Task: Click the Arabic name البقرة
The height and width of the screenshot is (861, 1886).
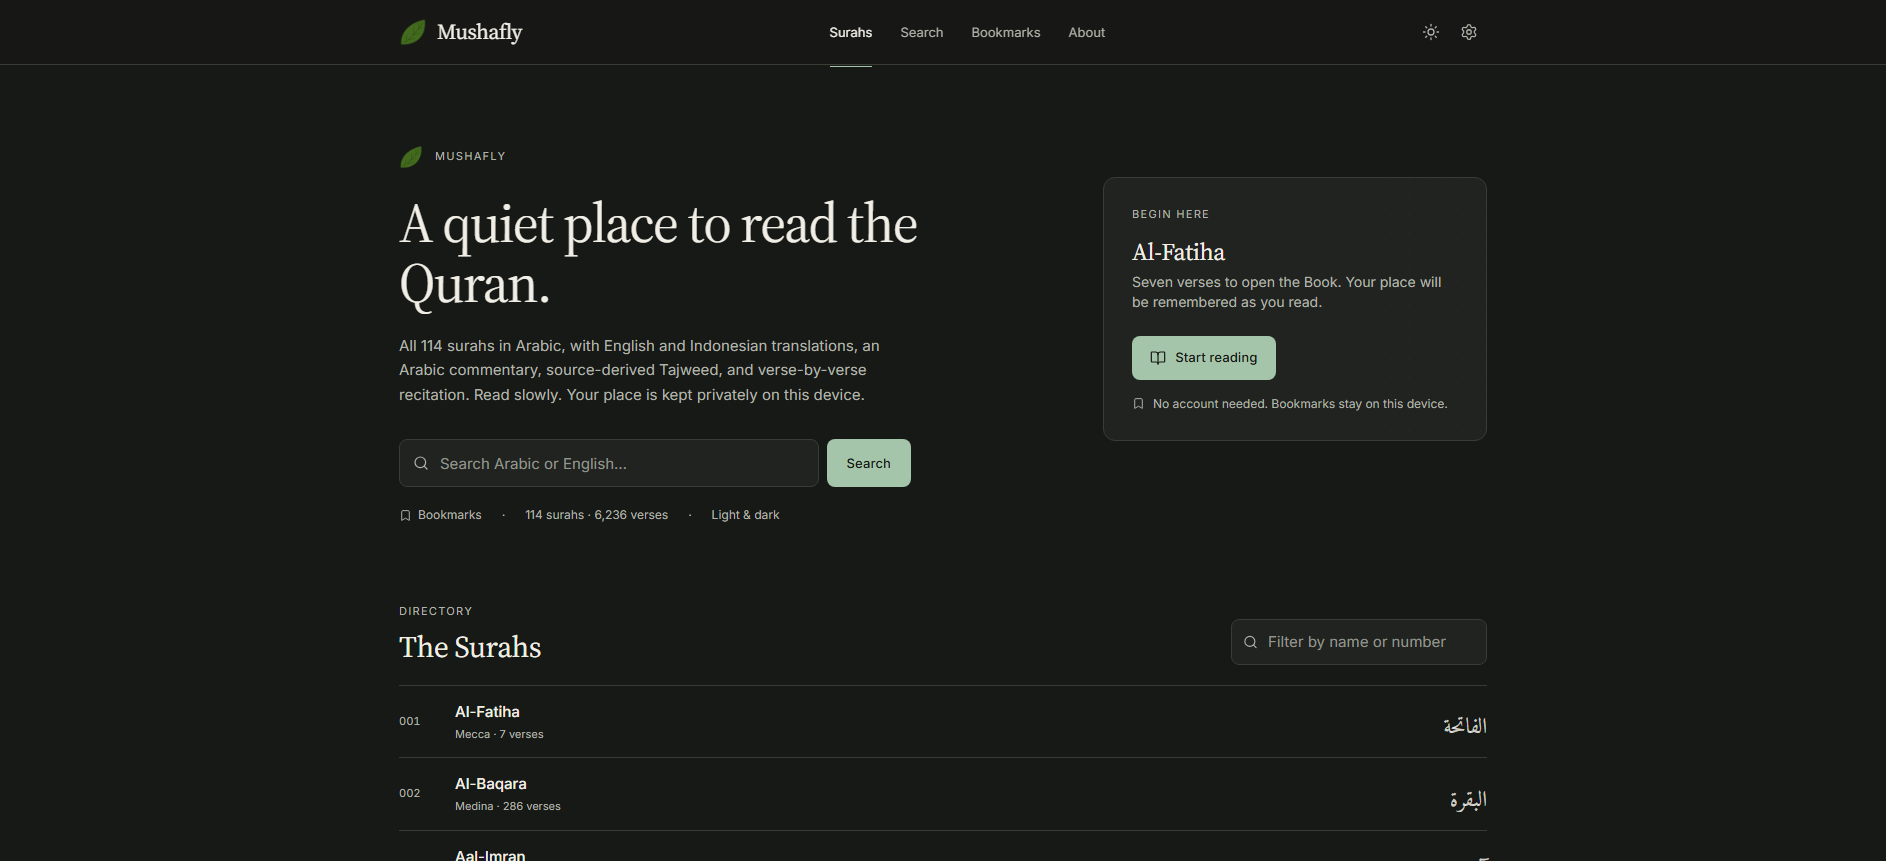Action: tap(1468, 799)
